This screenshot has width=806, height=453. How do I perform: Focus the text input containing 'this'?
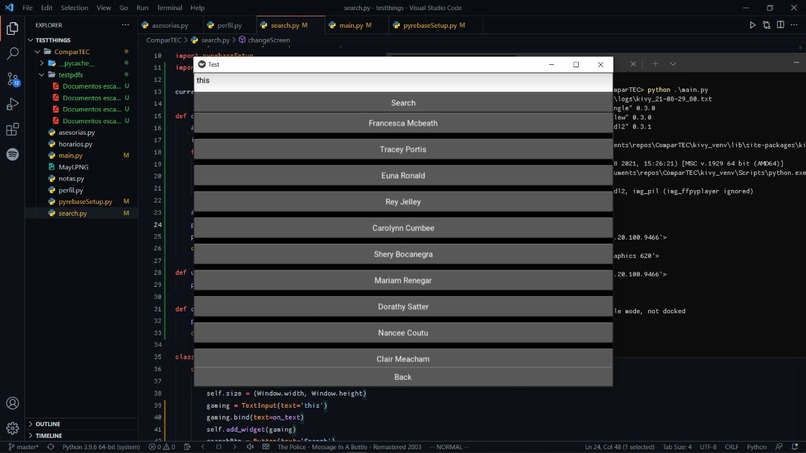click(403, 82)
